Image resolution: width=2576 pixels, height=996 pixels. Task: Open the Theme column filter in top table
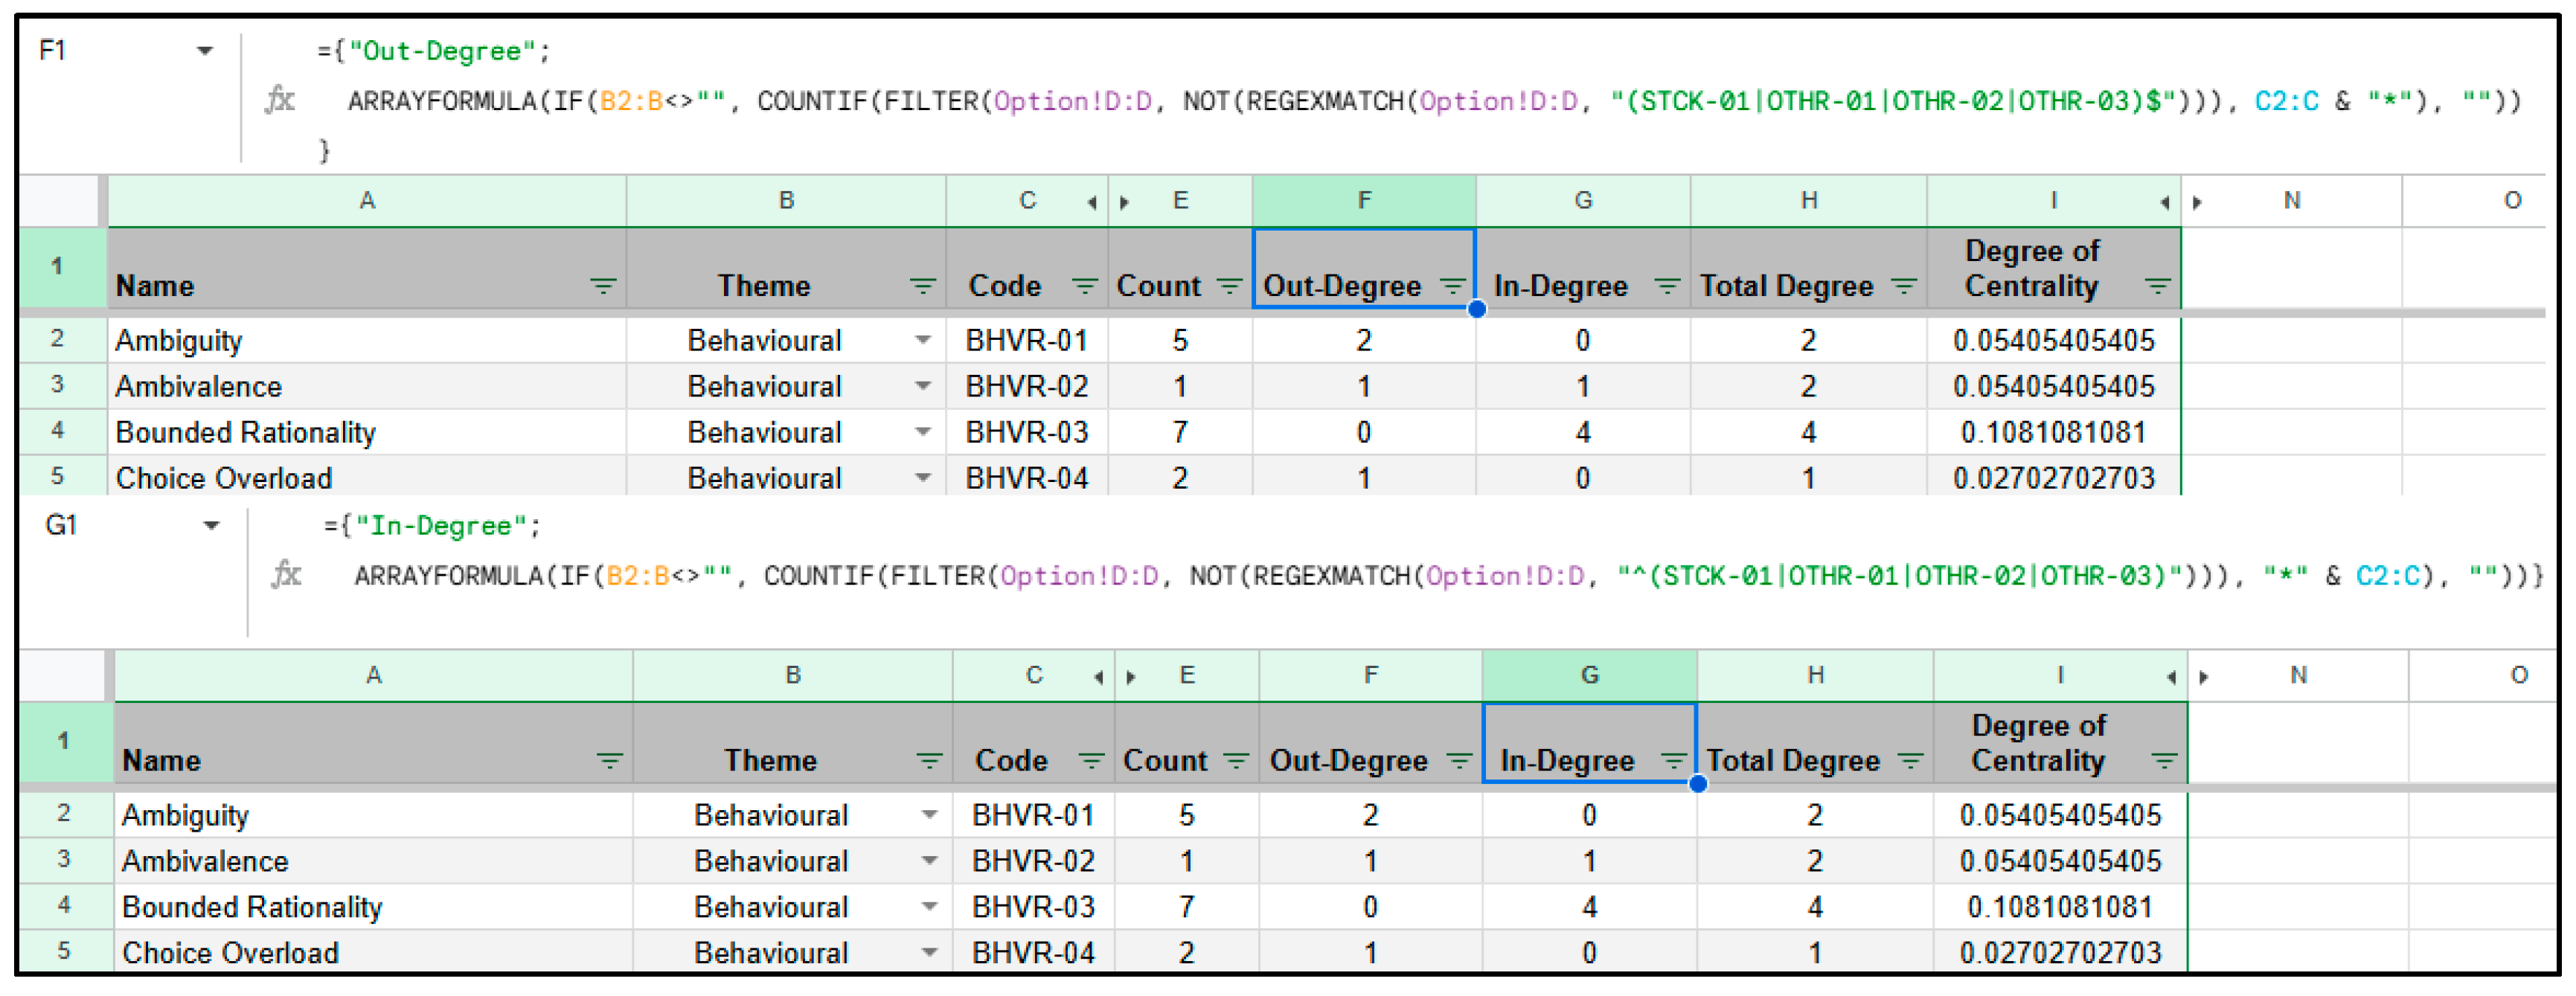click(922, 287)
